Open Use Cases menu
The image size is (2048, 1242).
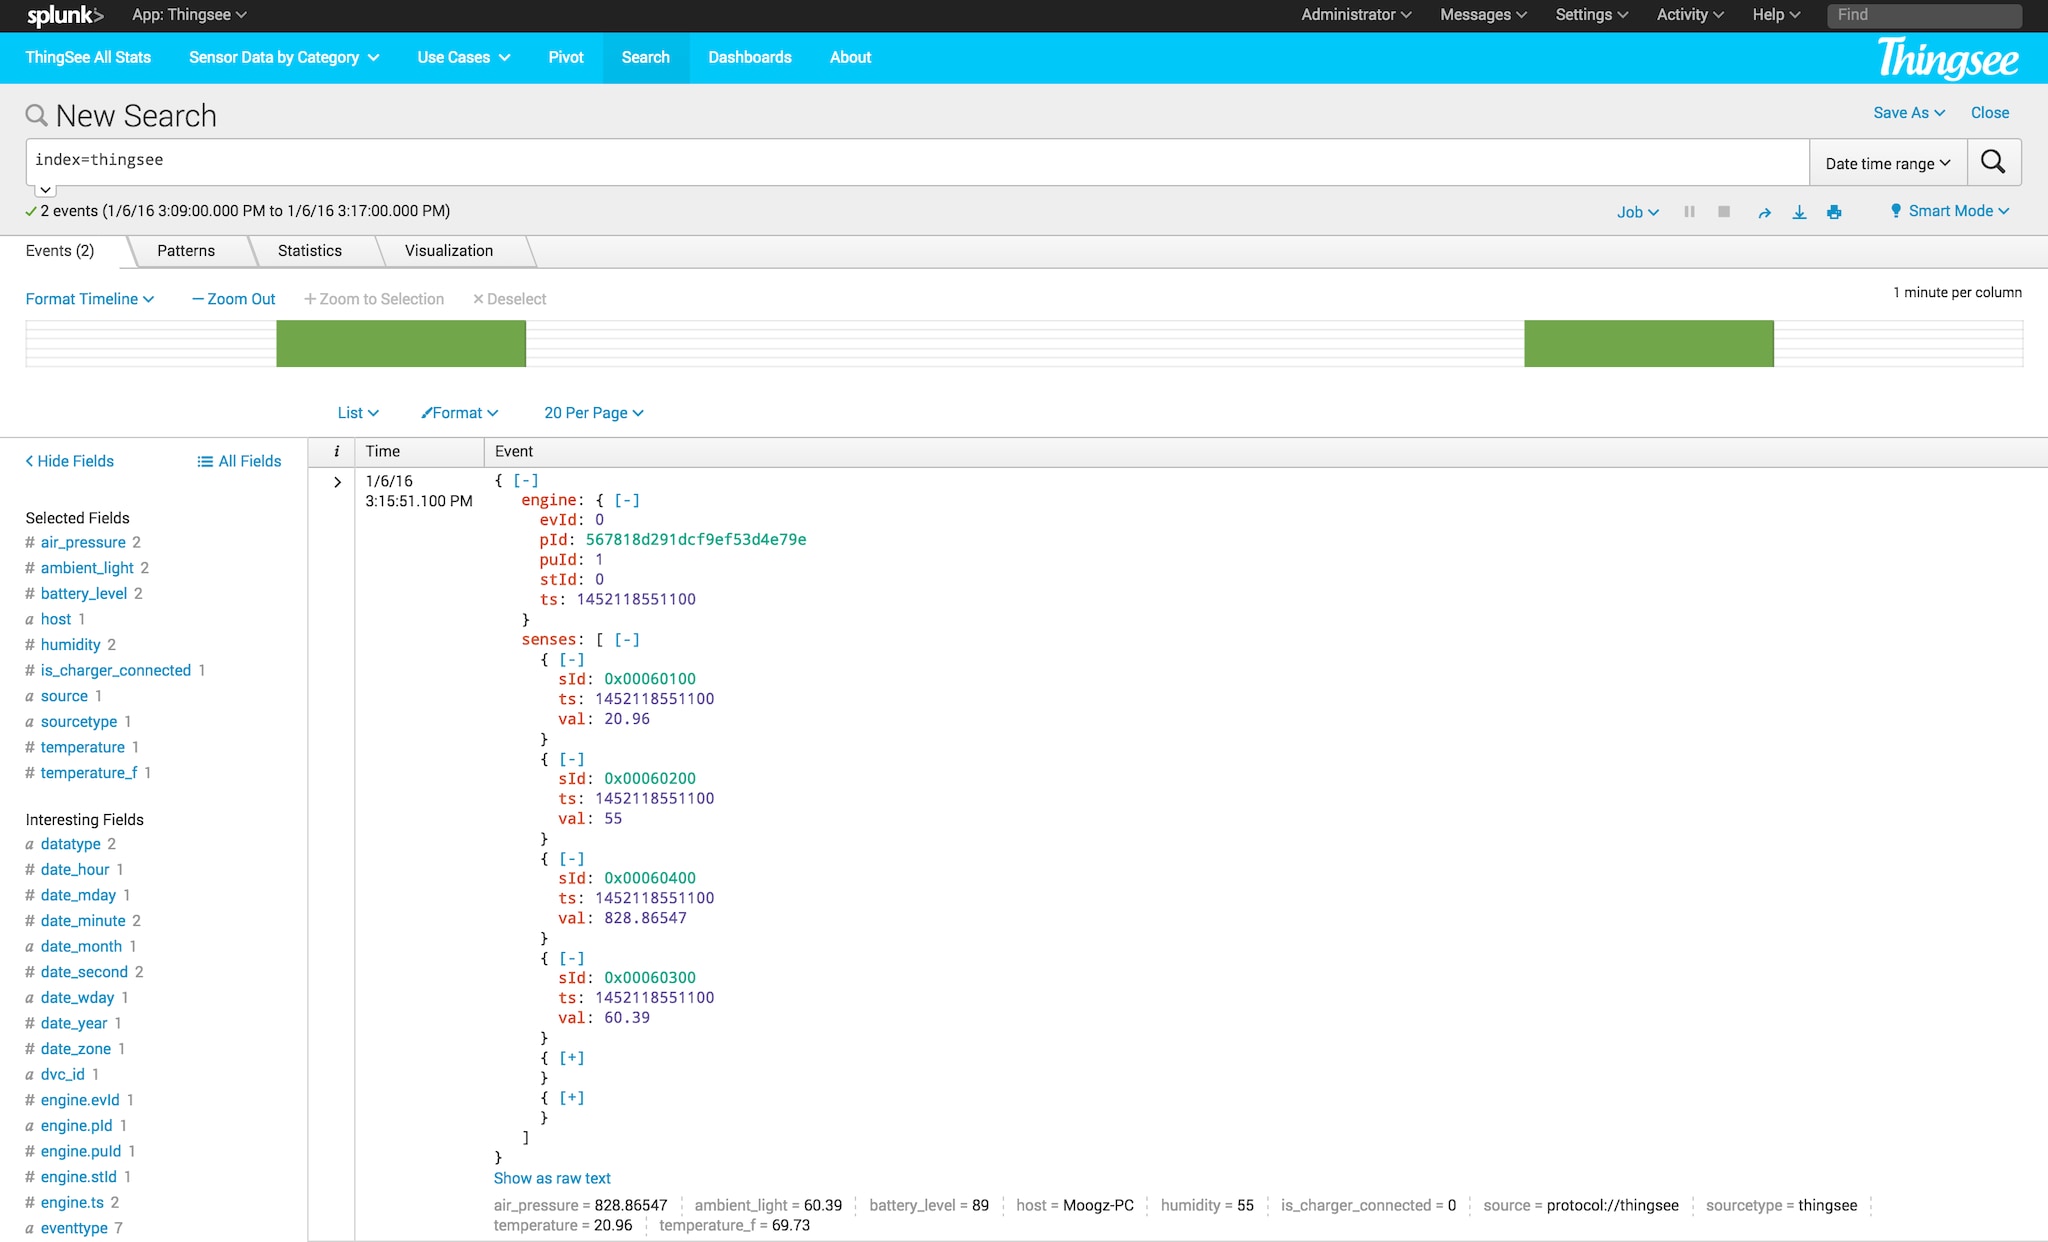pyautogui.click(x=464, y=57)
